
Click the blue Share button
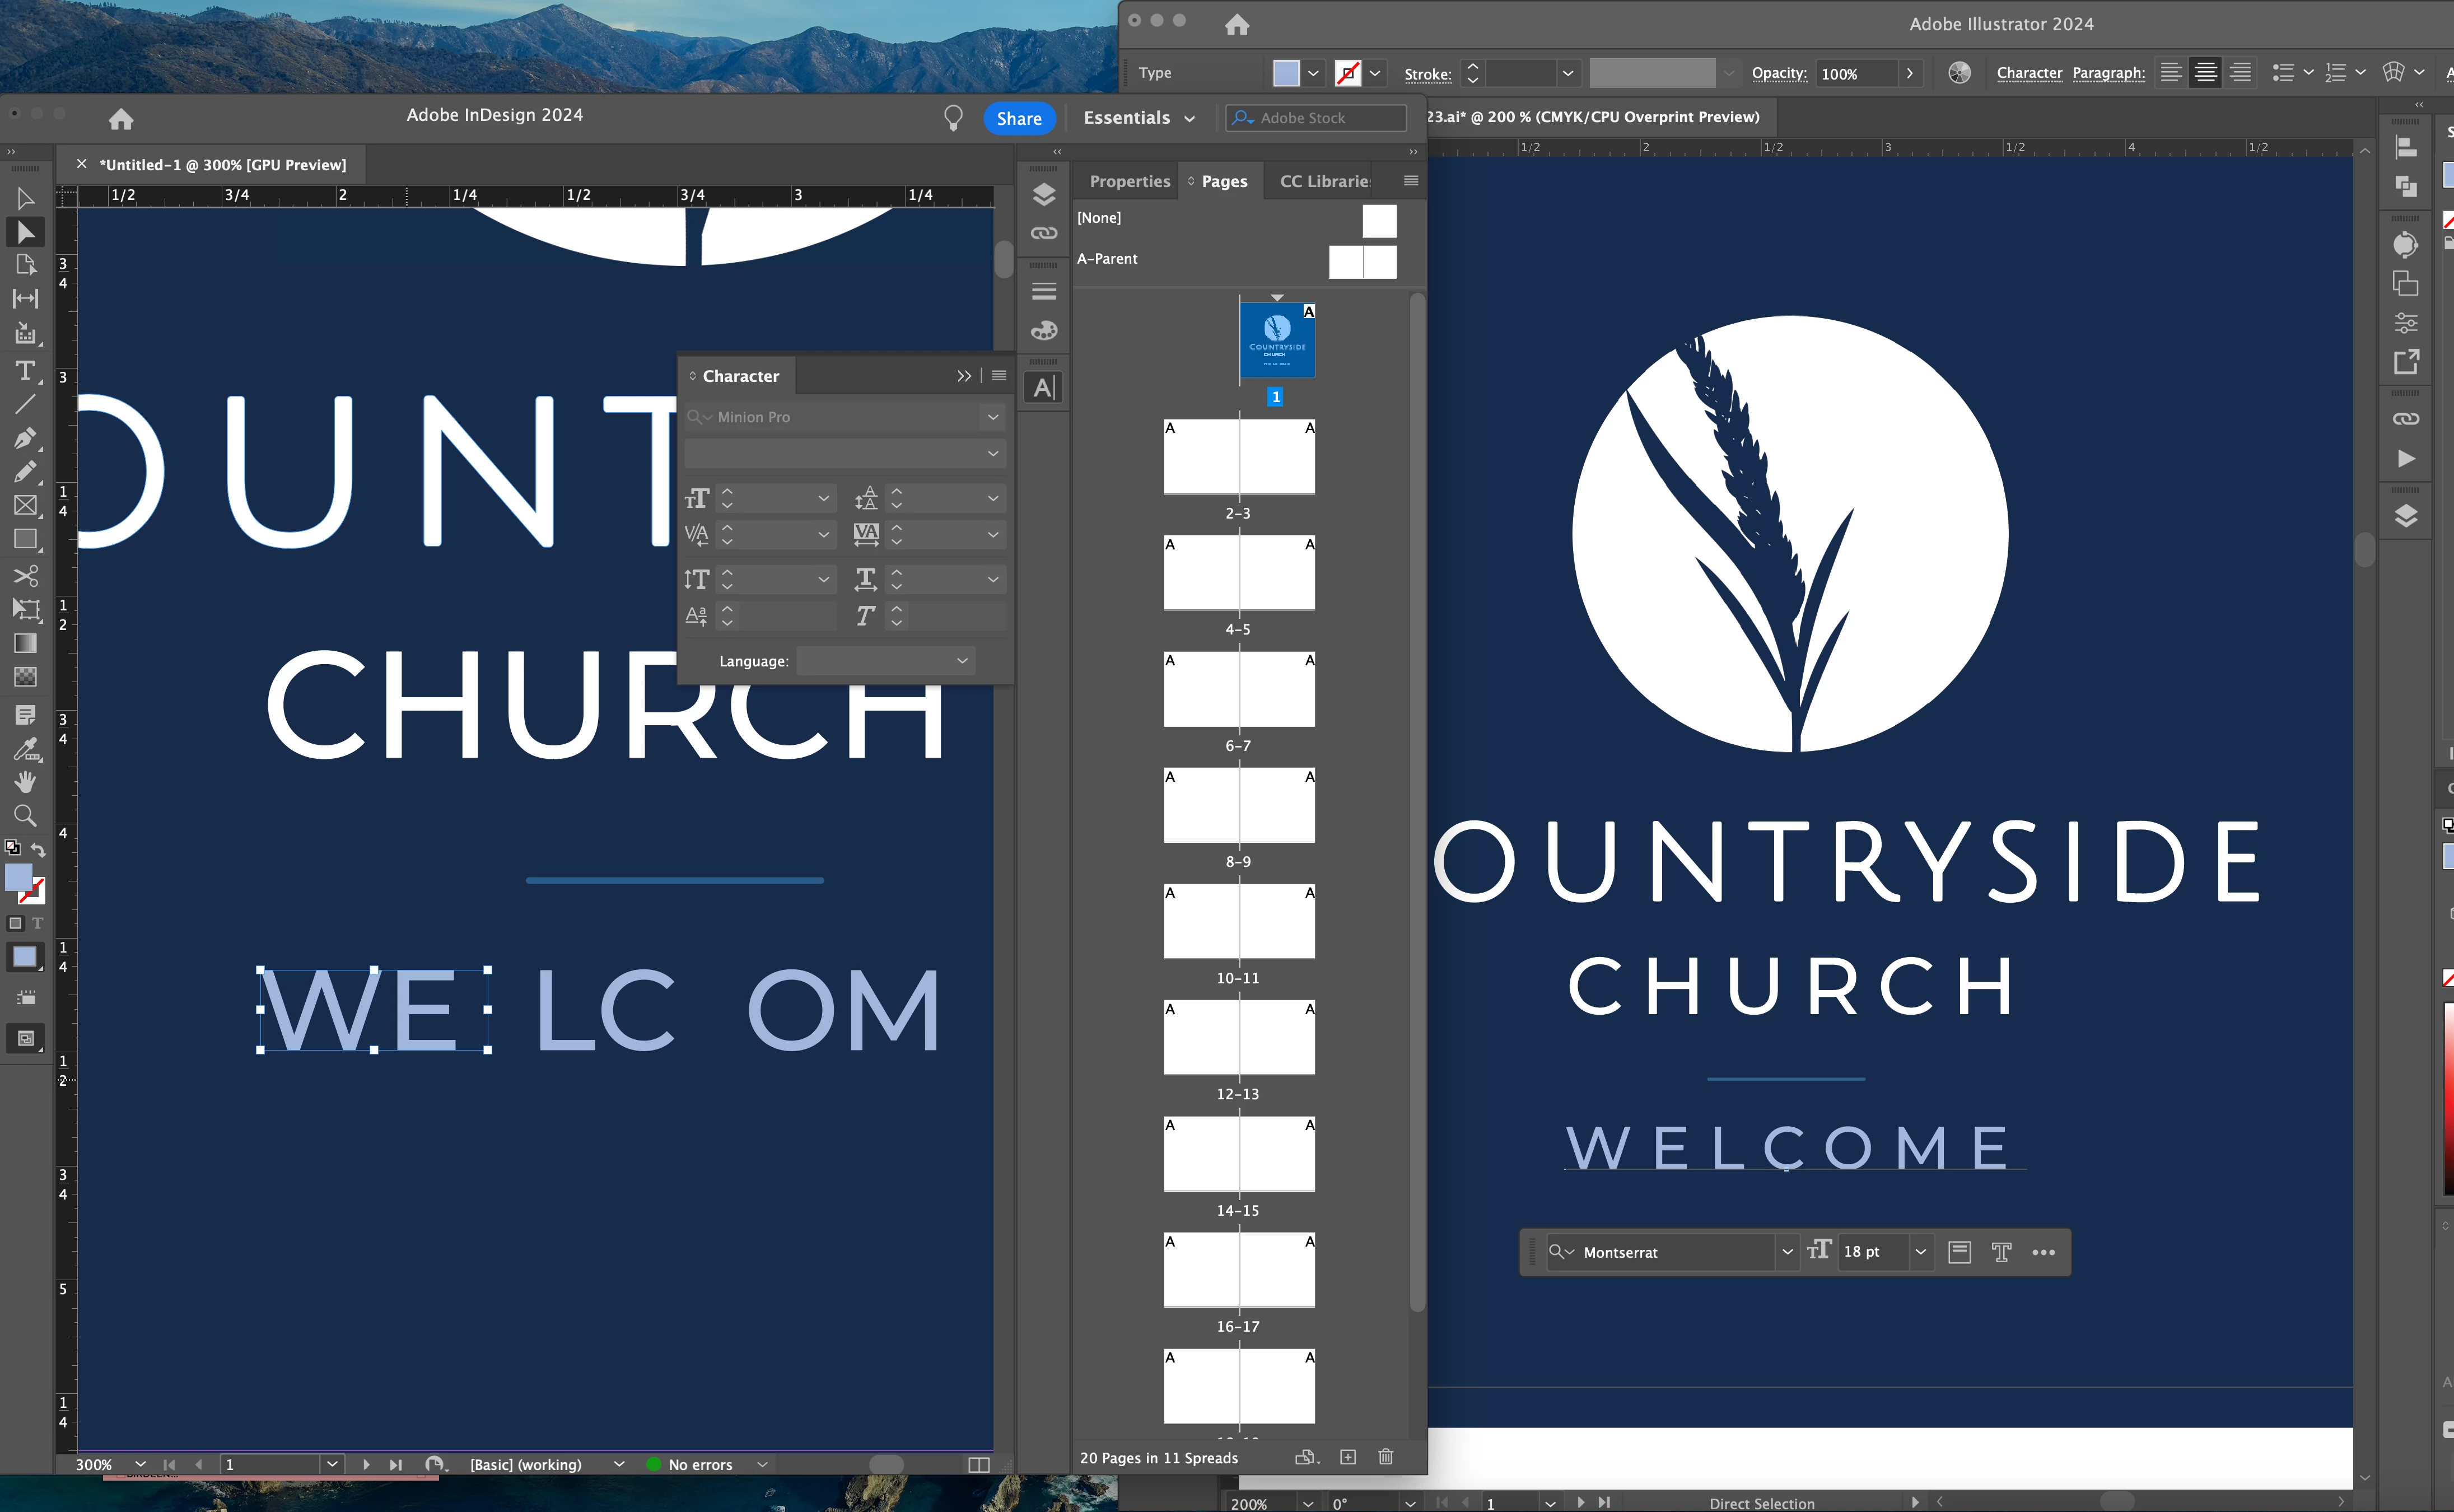pos(1018,118)
